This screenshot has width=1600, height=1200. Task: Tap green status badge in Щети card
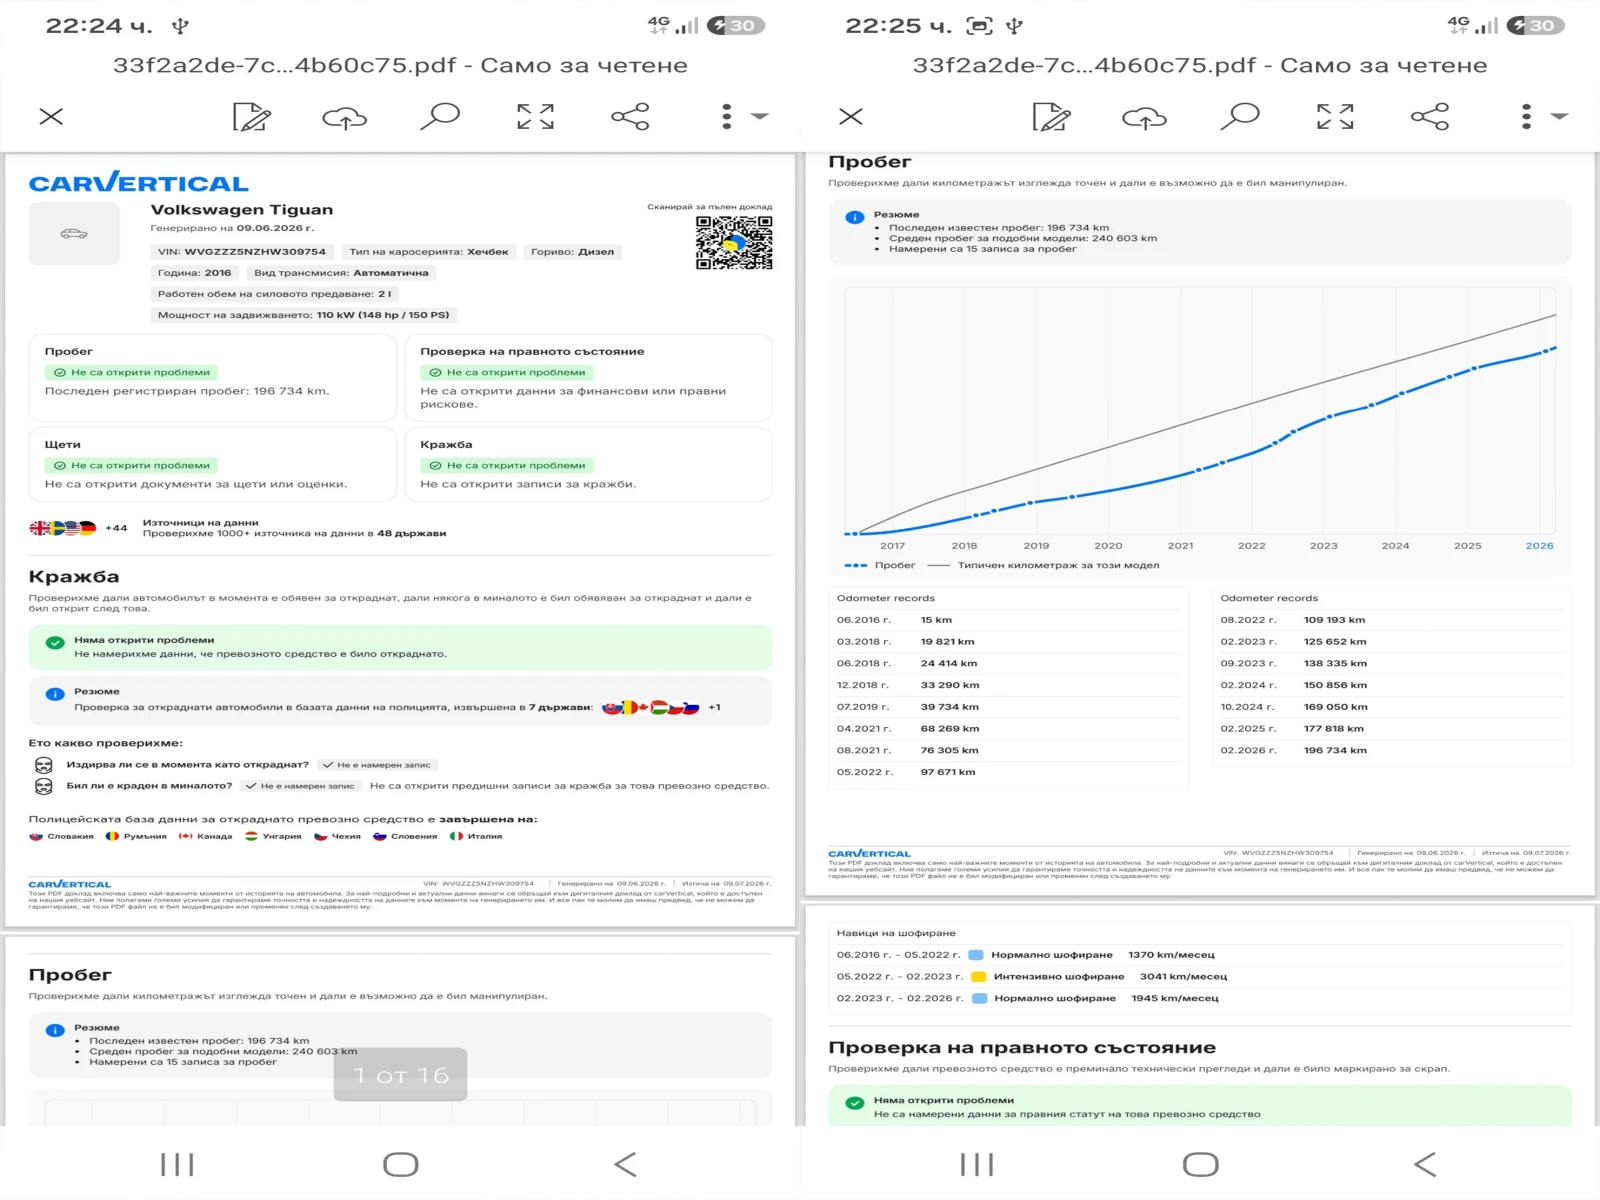click(x=132, y=465)
